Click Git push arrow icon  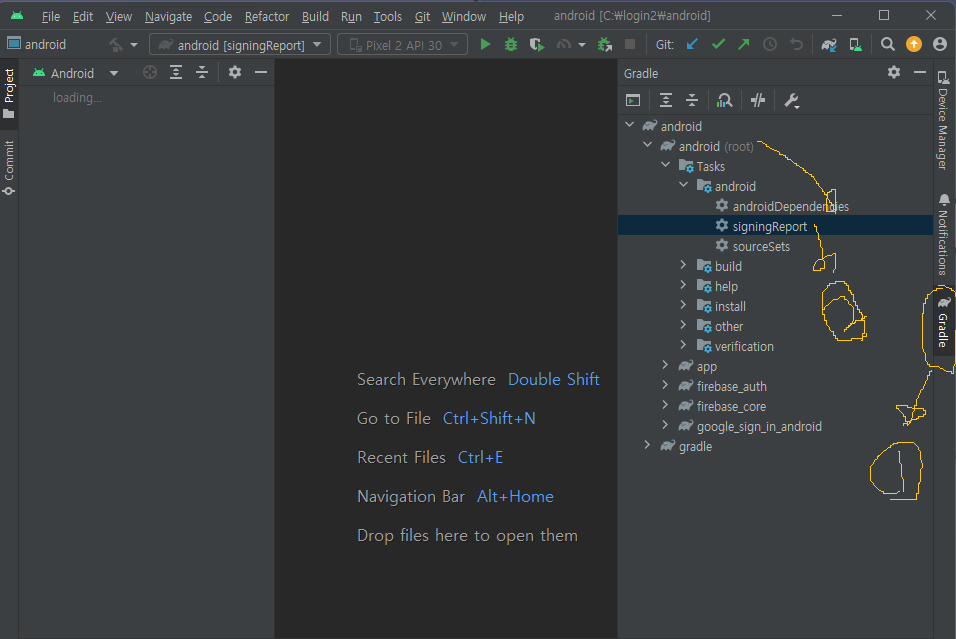click(x=744, y=45)
